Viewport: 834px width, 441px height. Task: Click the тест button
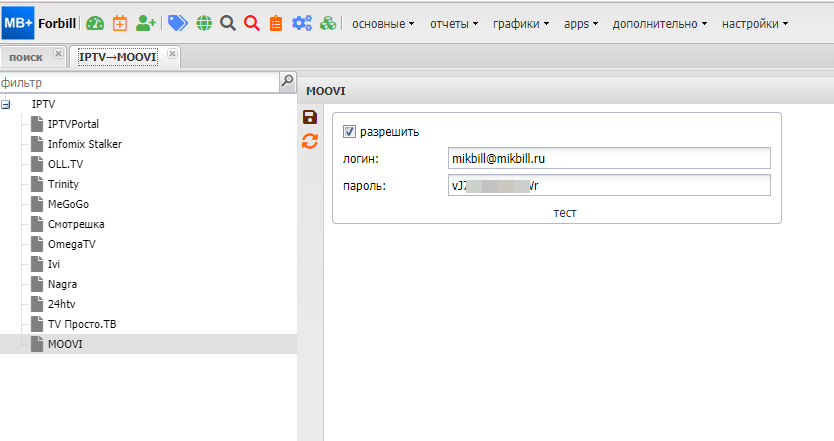pyautogui.click(x=565, y=213)
